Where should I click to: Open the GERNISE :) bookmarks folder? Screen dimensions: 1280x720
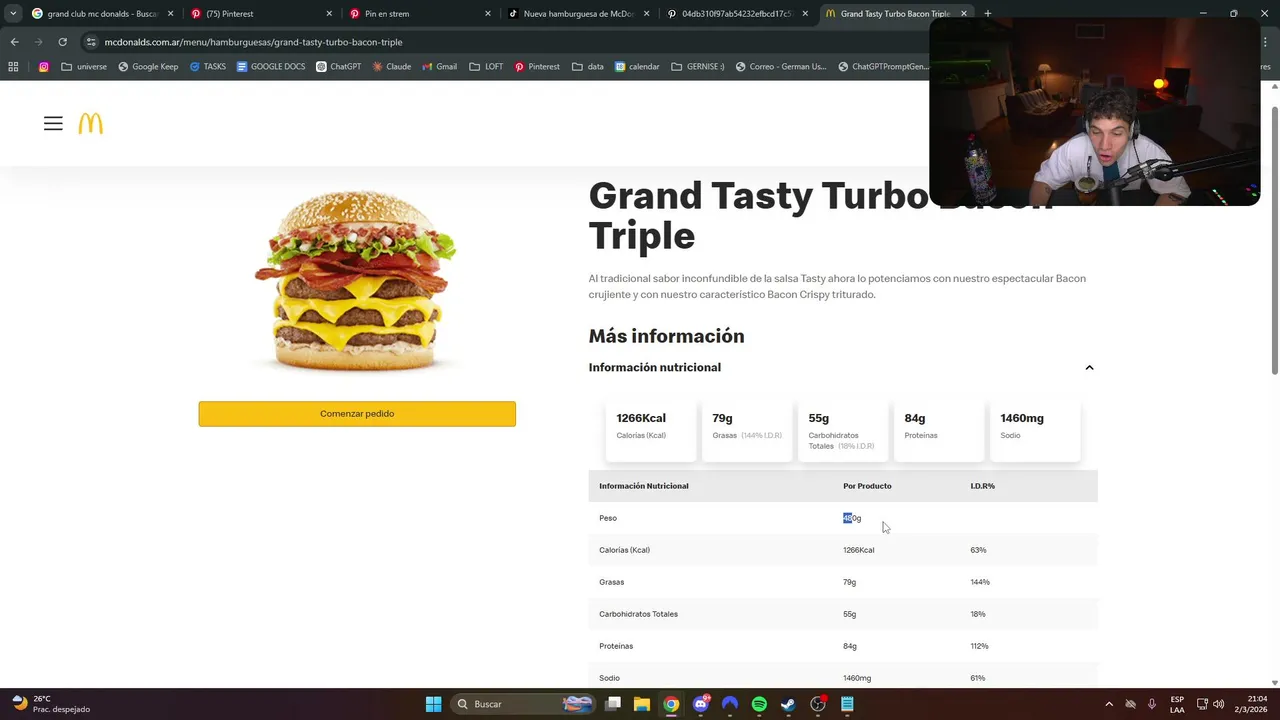pyautogui.click(x=697, y=67)
